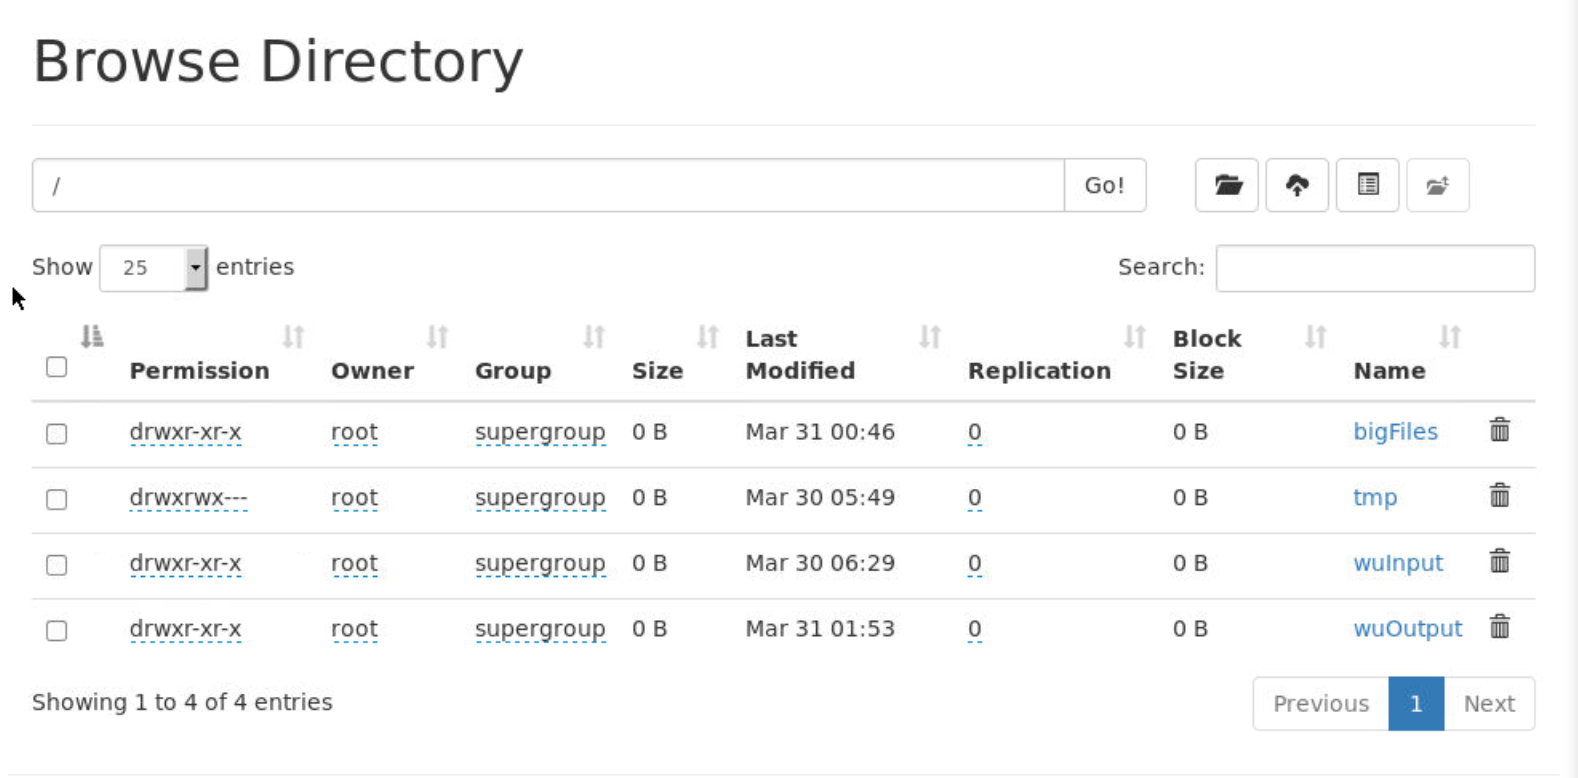Check the select-all checkbox in header
1578x778 pixels.
pos(57,367)
